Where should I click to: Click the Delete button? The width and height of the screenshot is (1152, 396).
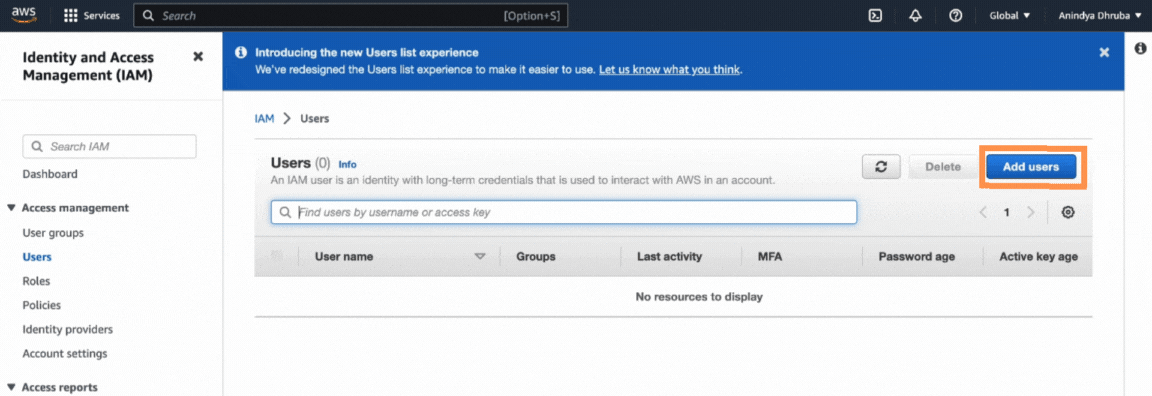943,167
